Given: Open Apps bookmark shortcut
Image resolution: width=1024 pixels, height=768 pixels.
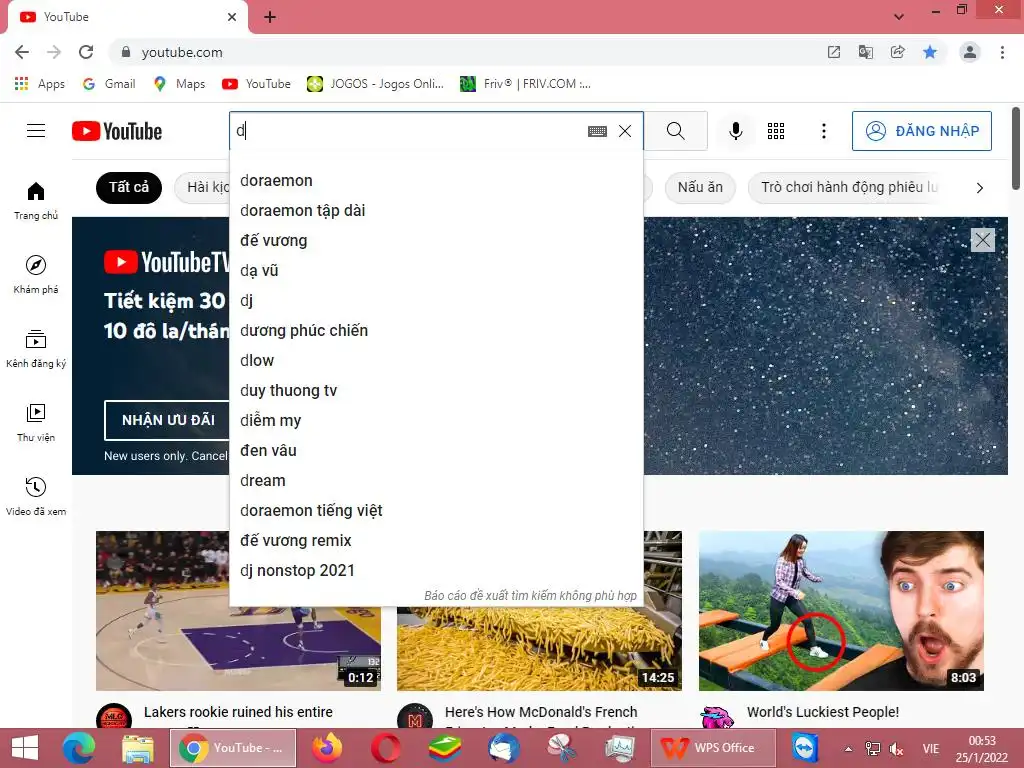Looking at the screenshot, I should [x=40, y=84].
